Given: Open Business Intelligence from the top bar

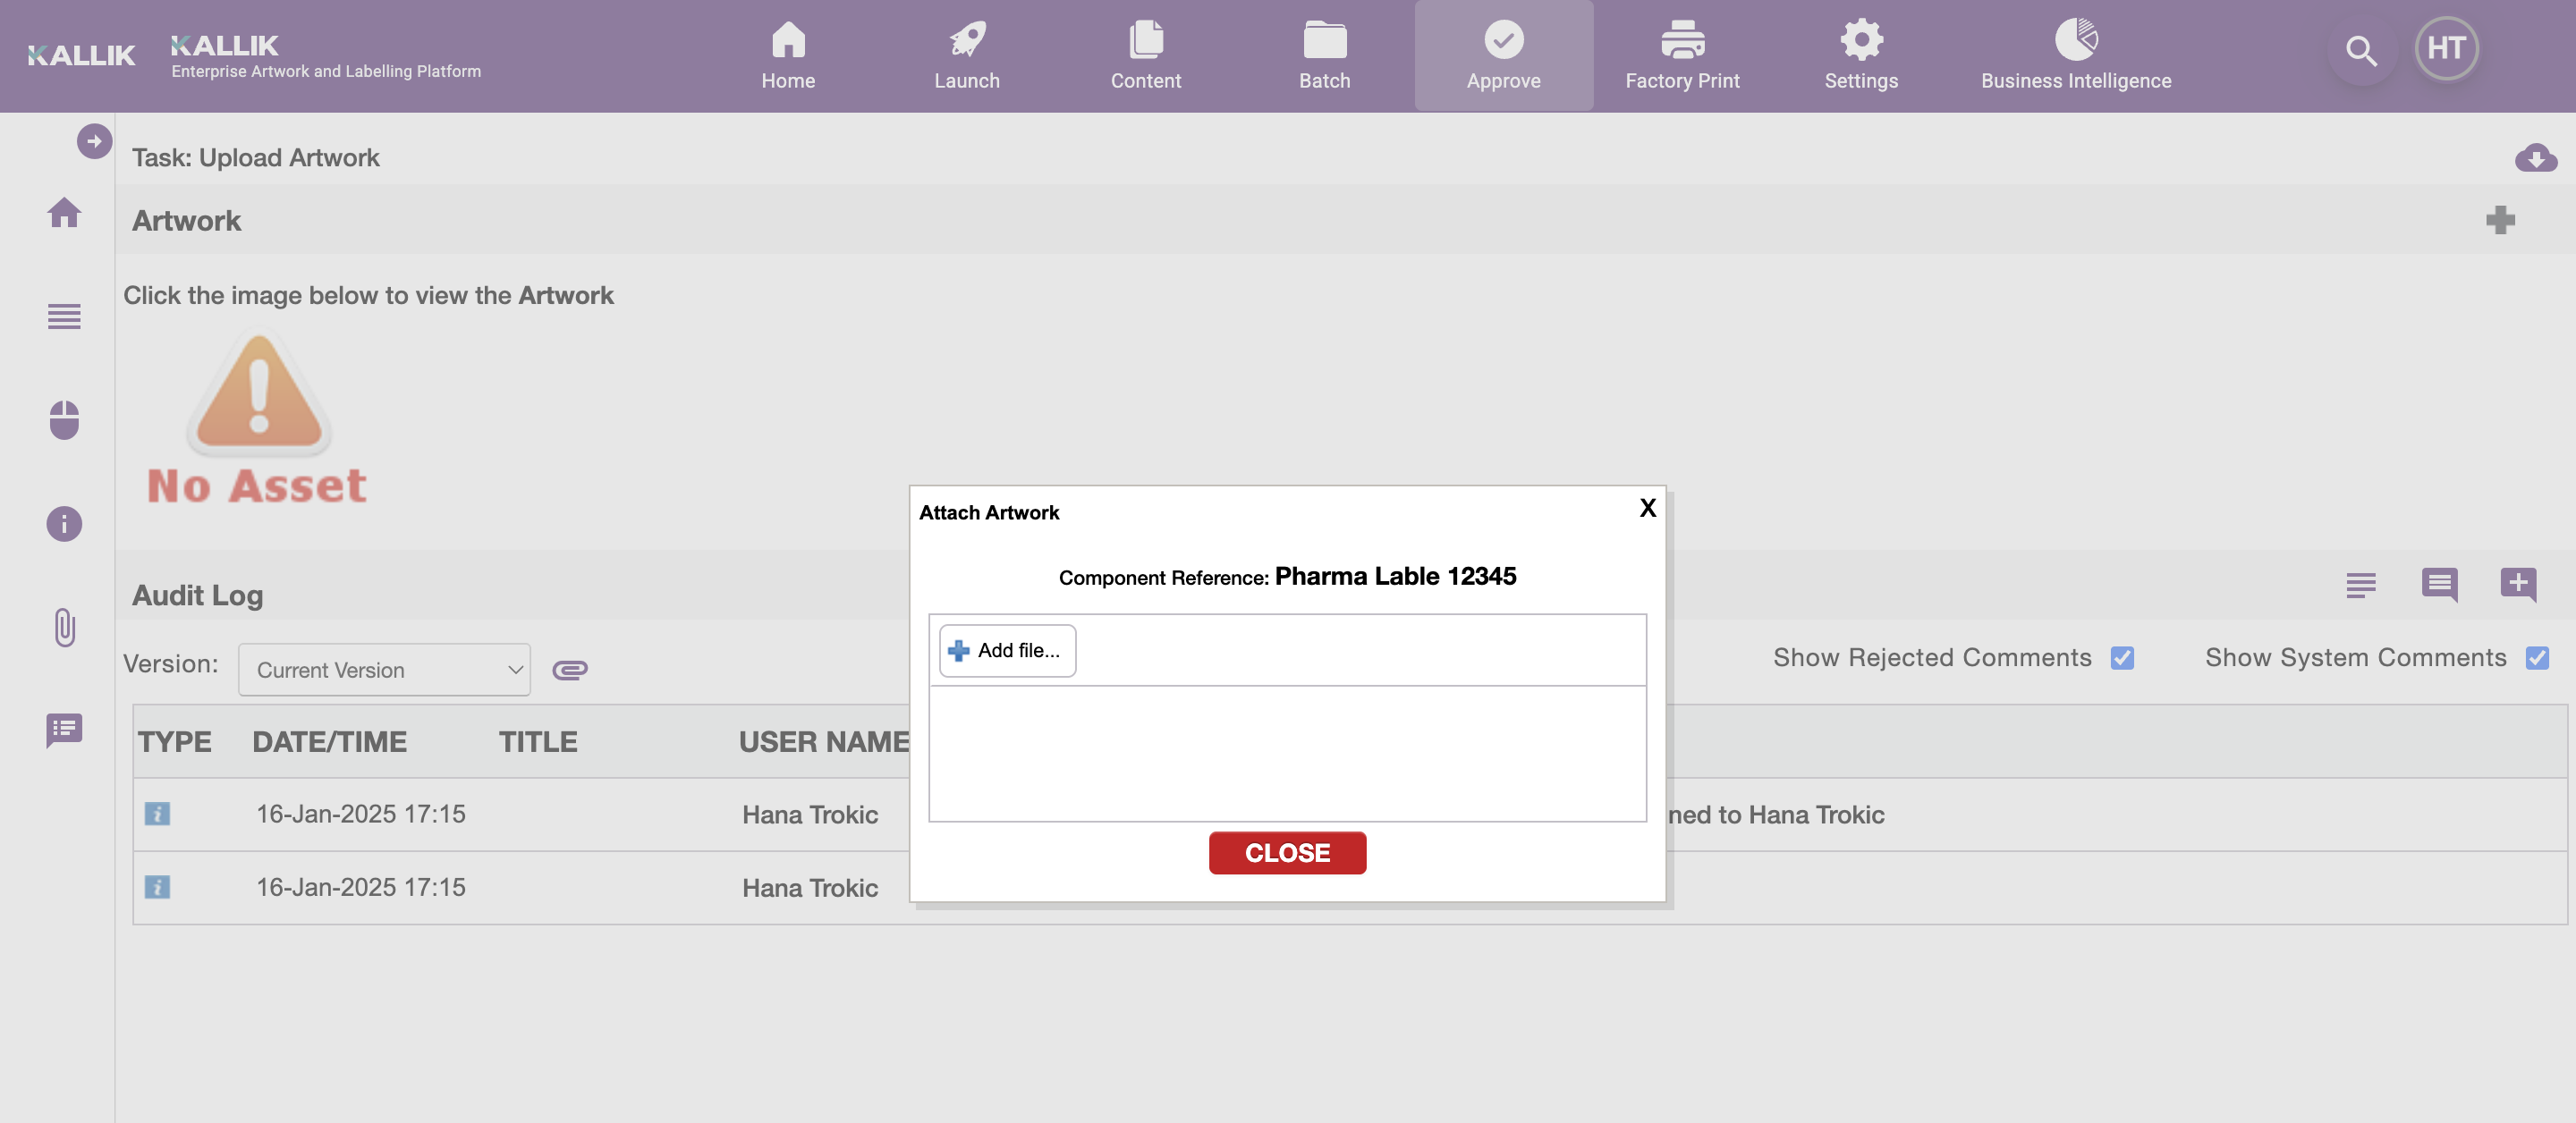Looking at the screenshot, I should tap(2076, 55).
